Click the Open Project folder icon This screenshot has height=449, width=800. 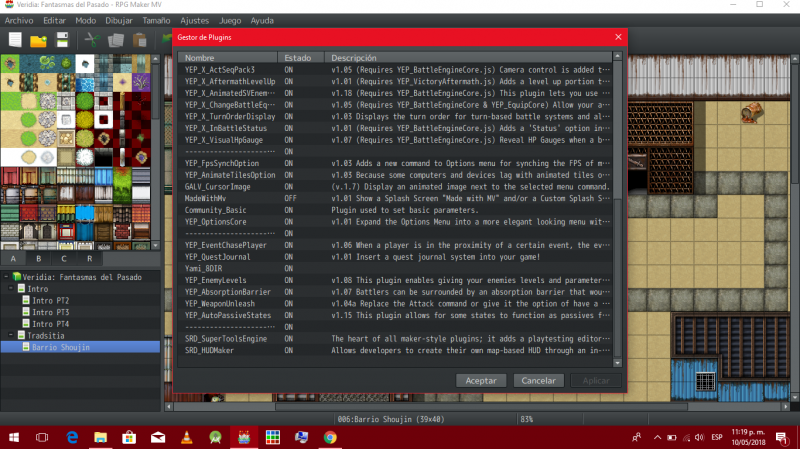[38, 40]
